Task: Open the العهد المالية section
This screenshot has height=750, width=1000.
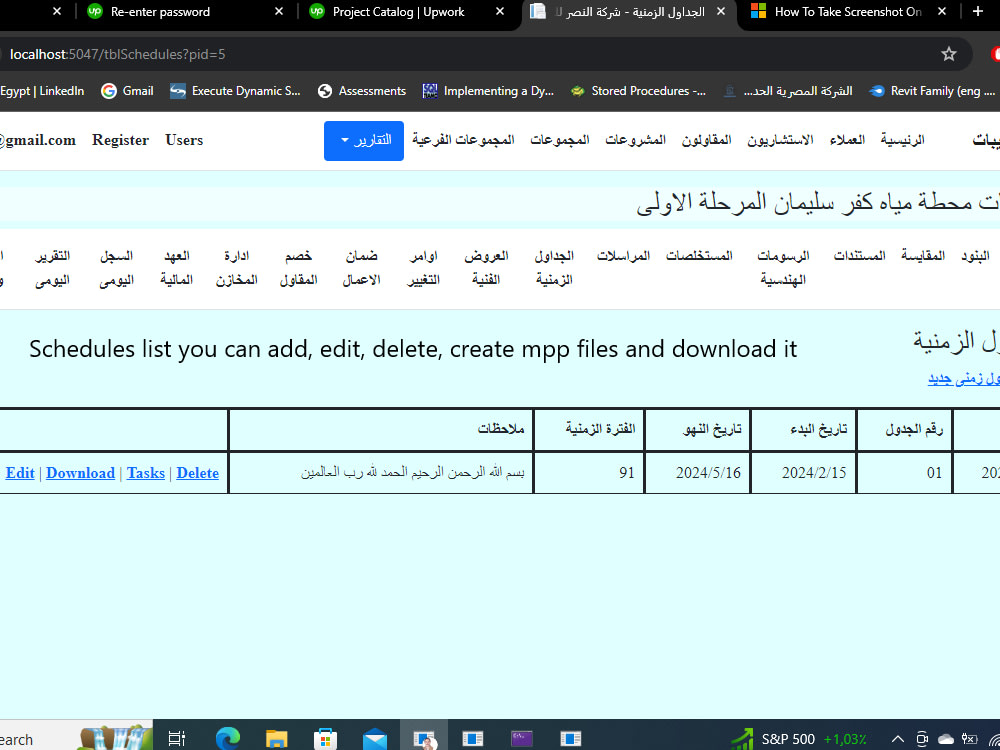Action: pos(176,267)
